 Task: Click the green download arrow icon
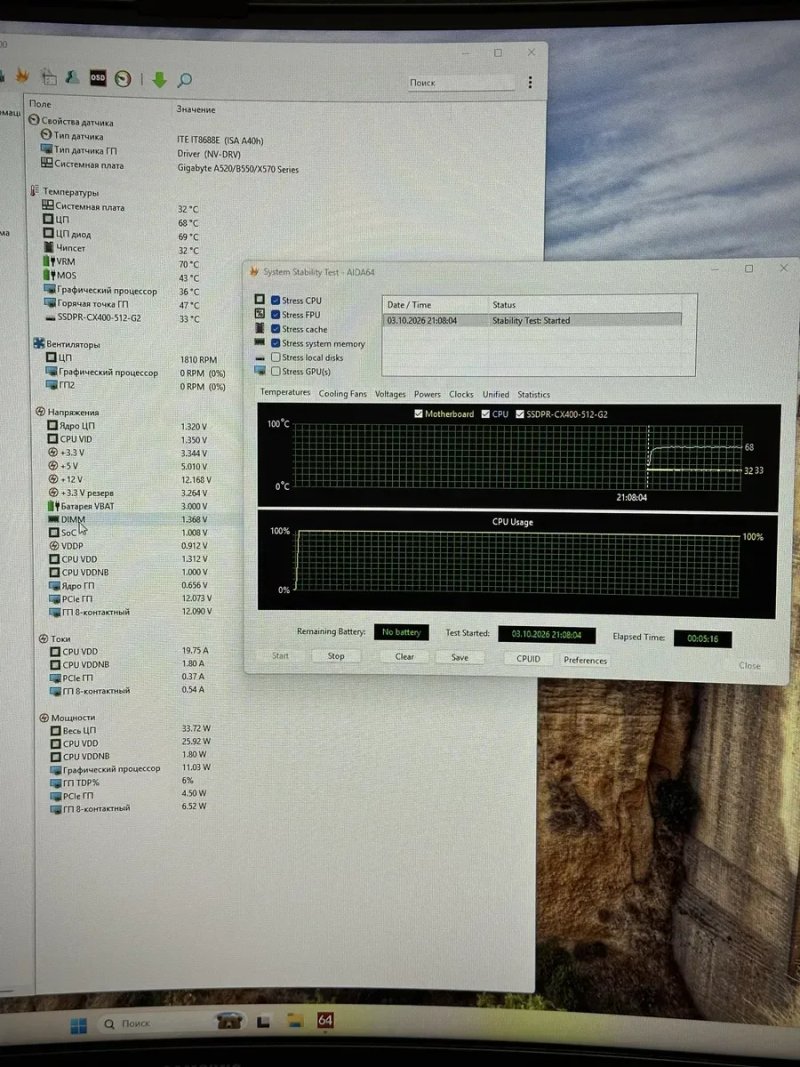(159, 80)
